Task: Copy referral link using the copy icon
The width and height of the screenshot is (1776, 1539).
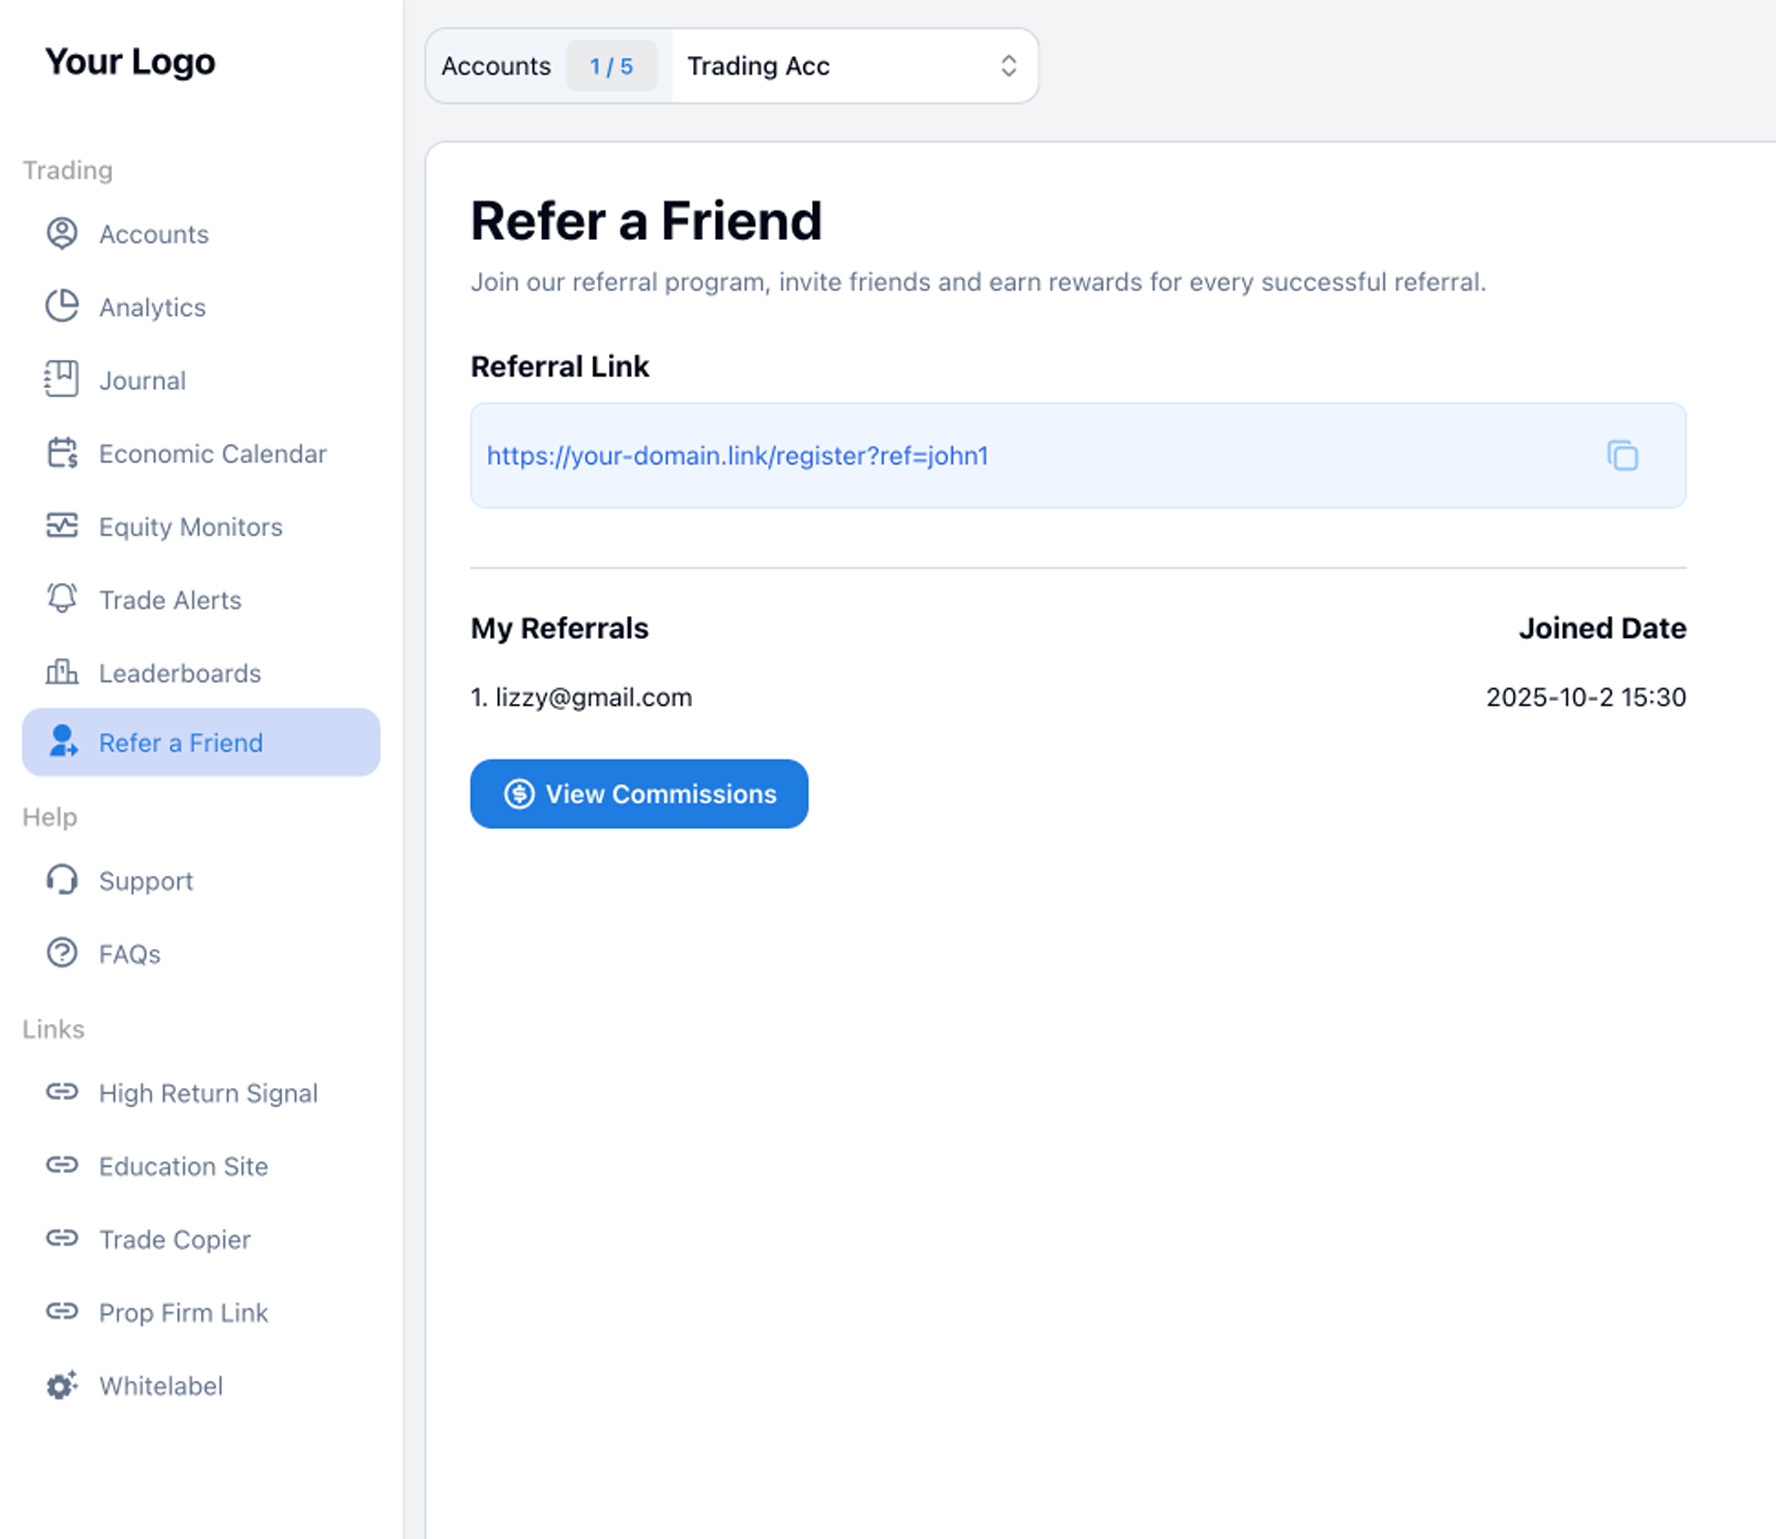Action: coord(1621,456)
